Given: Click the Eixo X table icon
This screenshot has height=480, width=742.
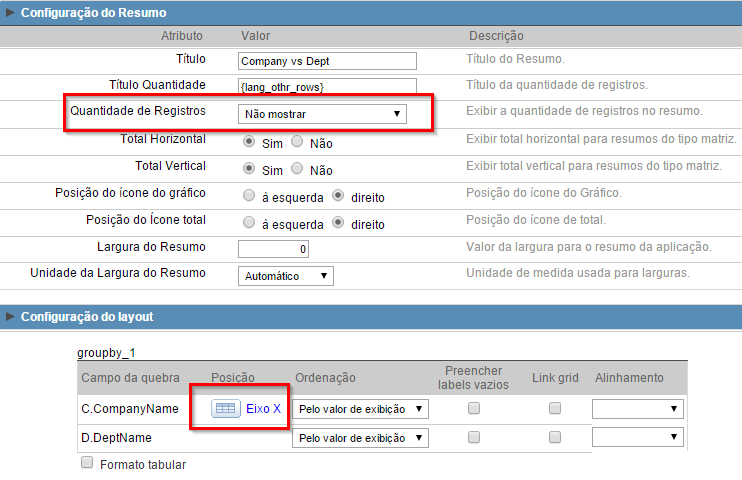Looking at the screenshot, I should tap(225, 408).
